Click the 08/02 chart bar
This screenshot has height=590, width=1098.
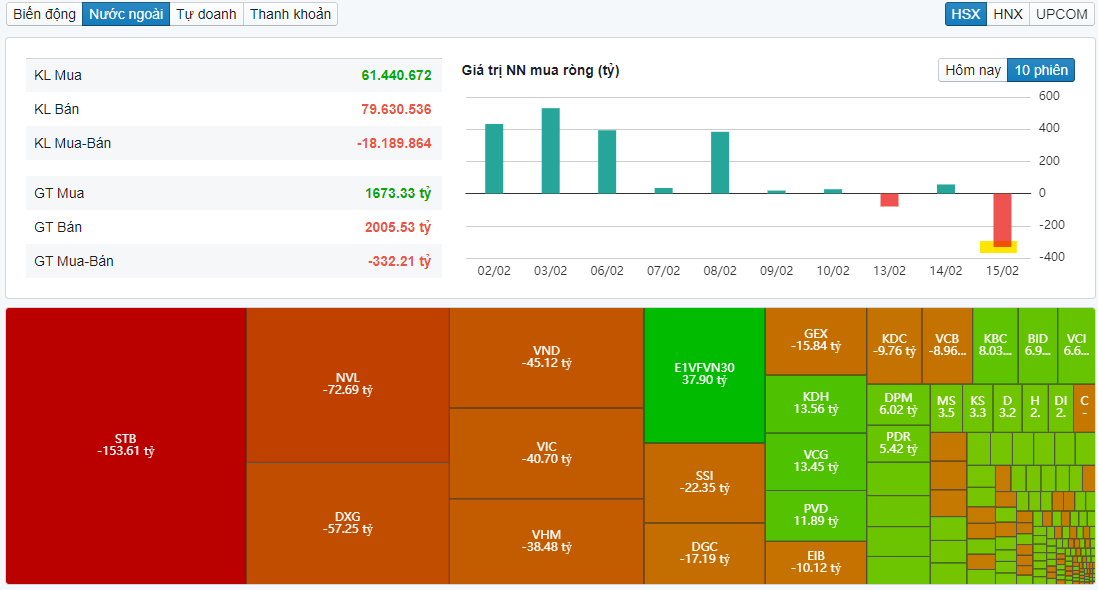click(x=720, y=162)
